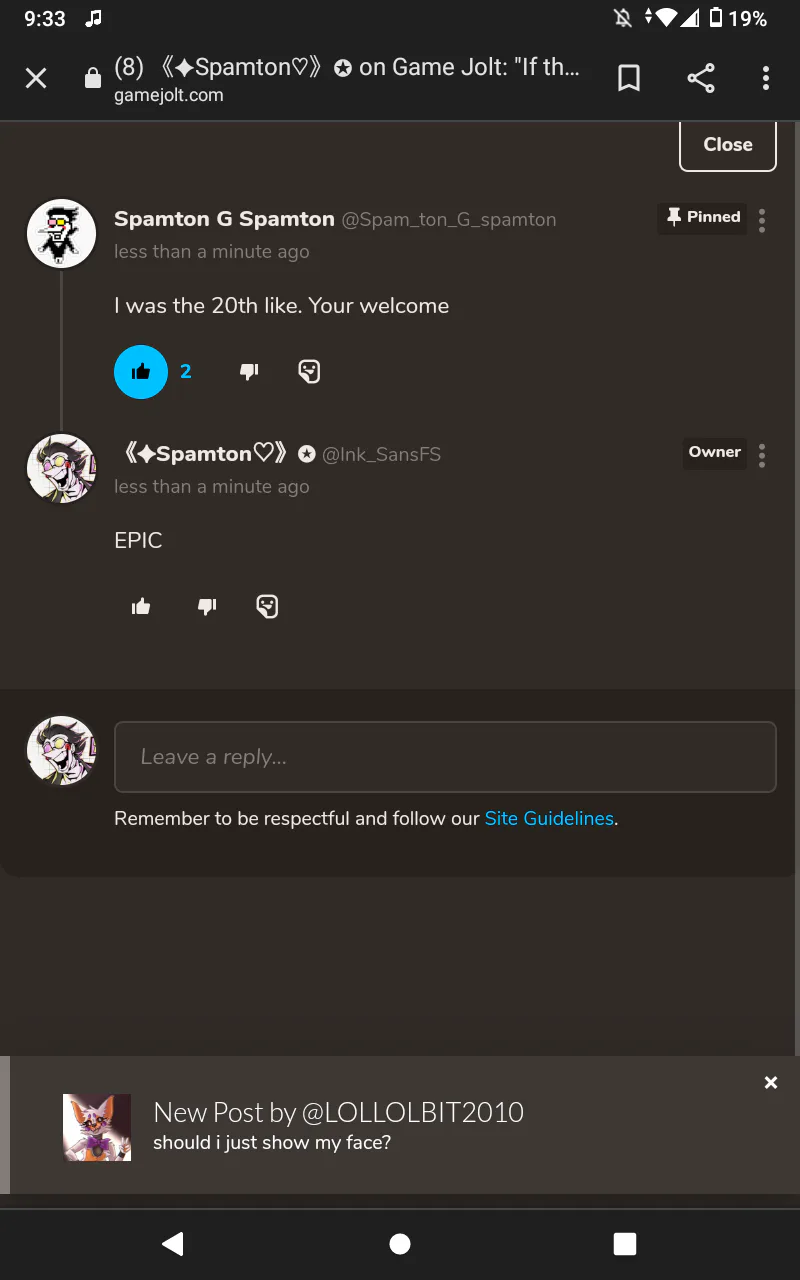Tap the Android back navigation button
This screenshot has width=800, height=1280.
(173, 1243)
